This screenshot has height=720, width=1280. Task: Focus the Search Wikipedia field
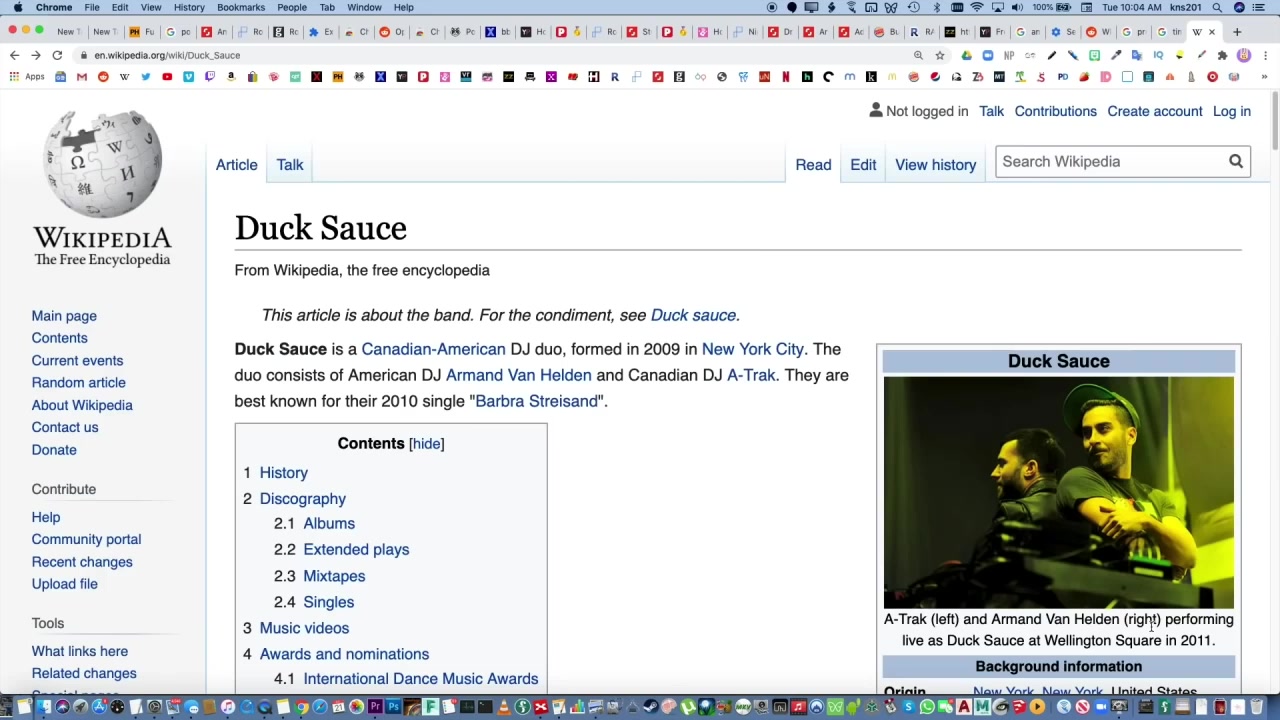1110,161
